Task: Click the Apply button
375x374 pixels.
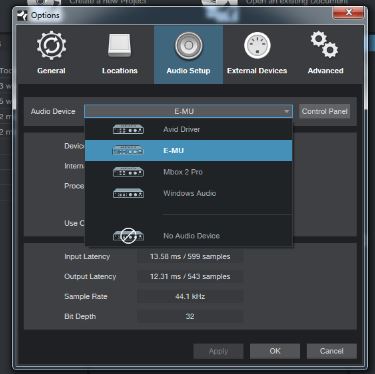Action: (218, 351)
